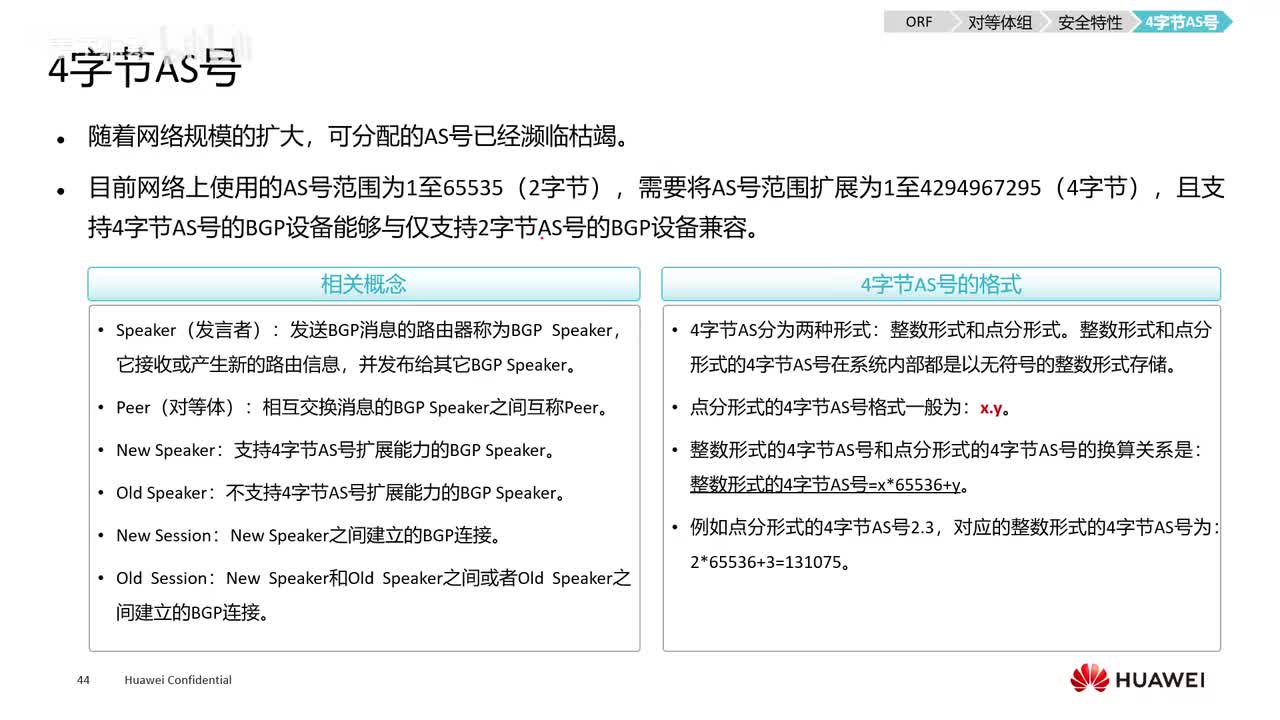Click the bullet starting "Old Session：New Speaker和Old Speaker之间"
Image resolution: width=1280 pixels, height=720 pixels.
point(373,595)
